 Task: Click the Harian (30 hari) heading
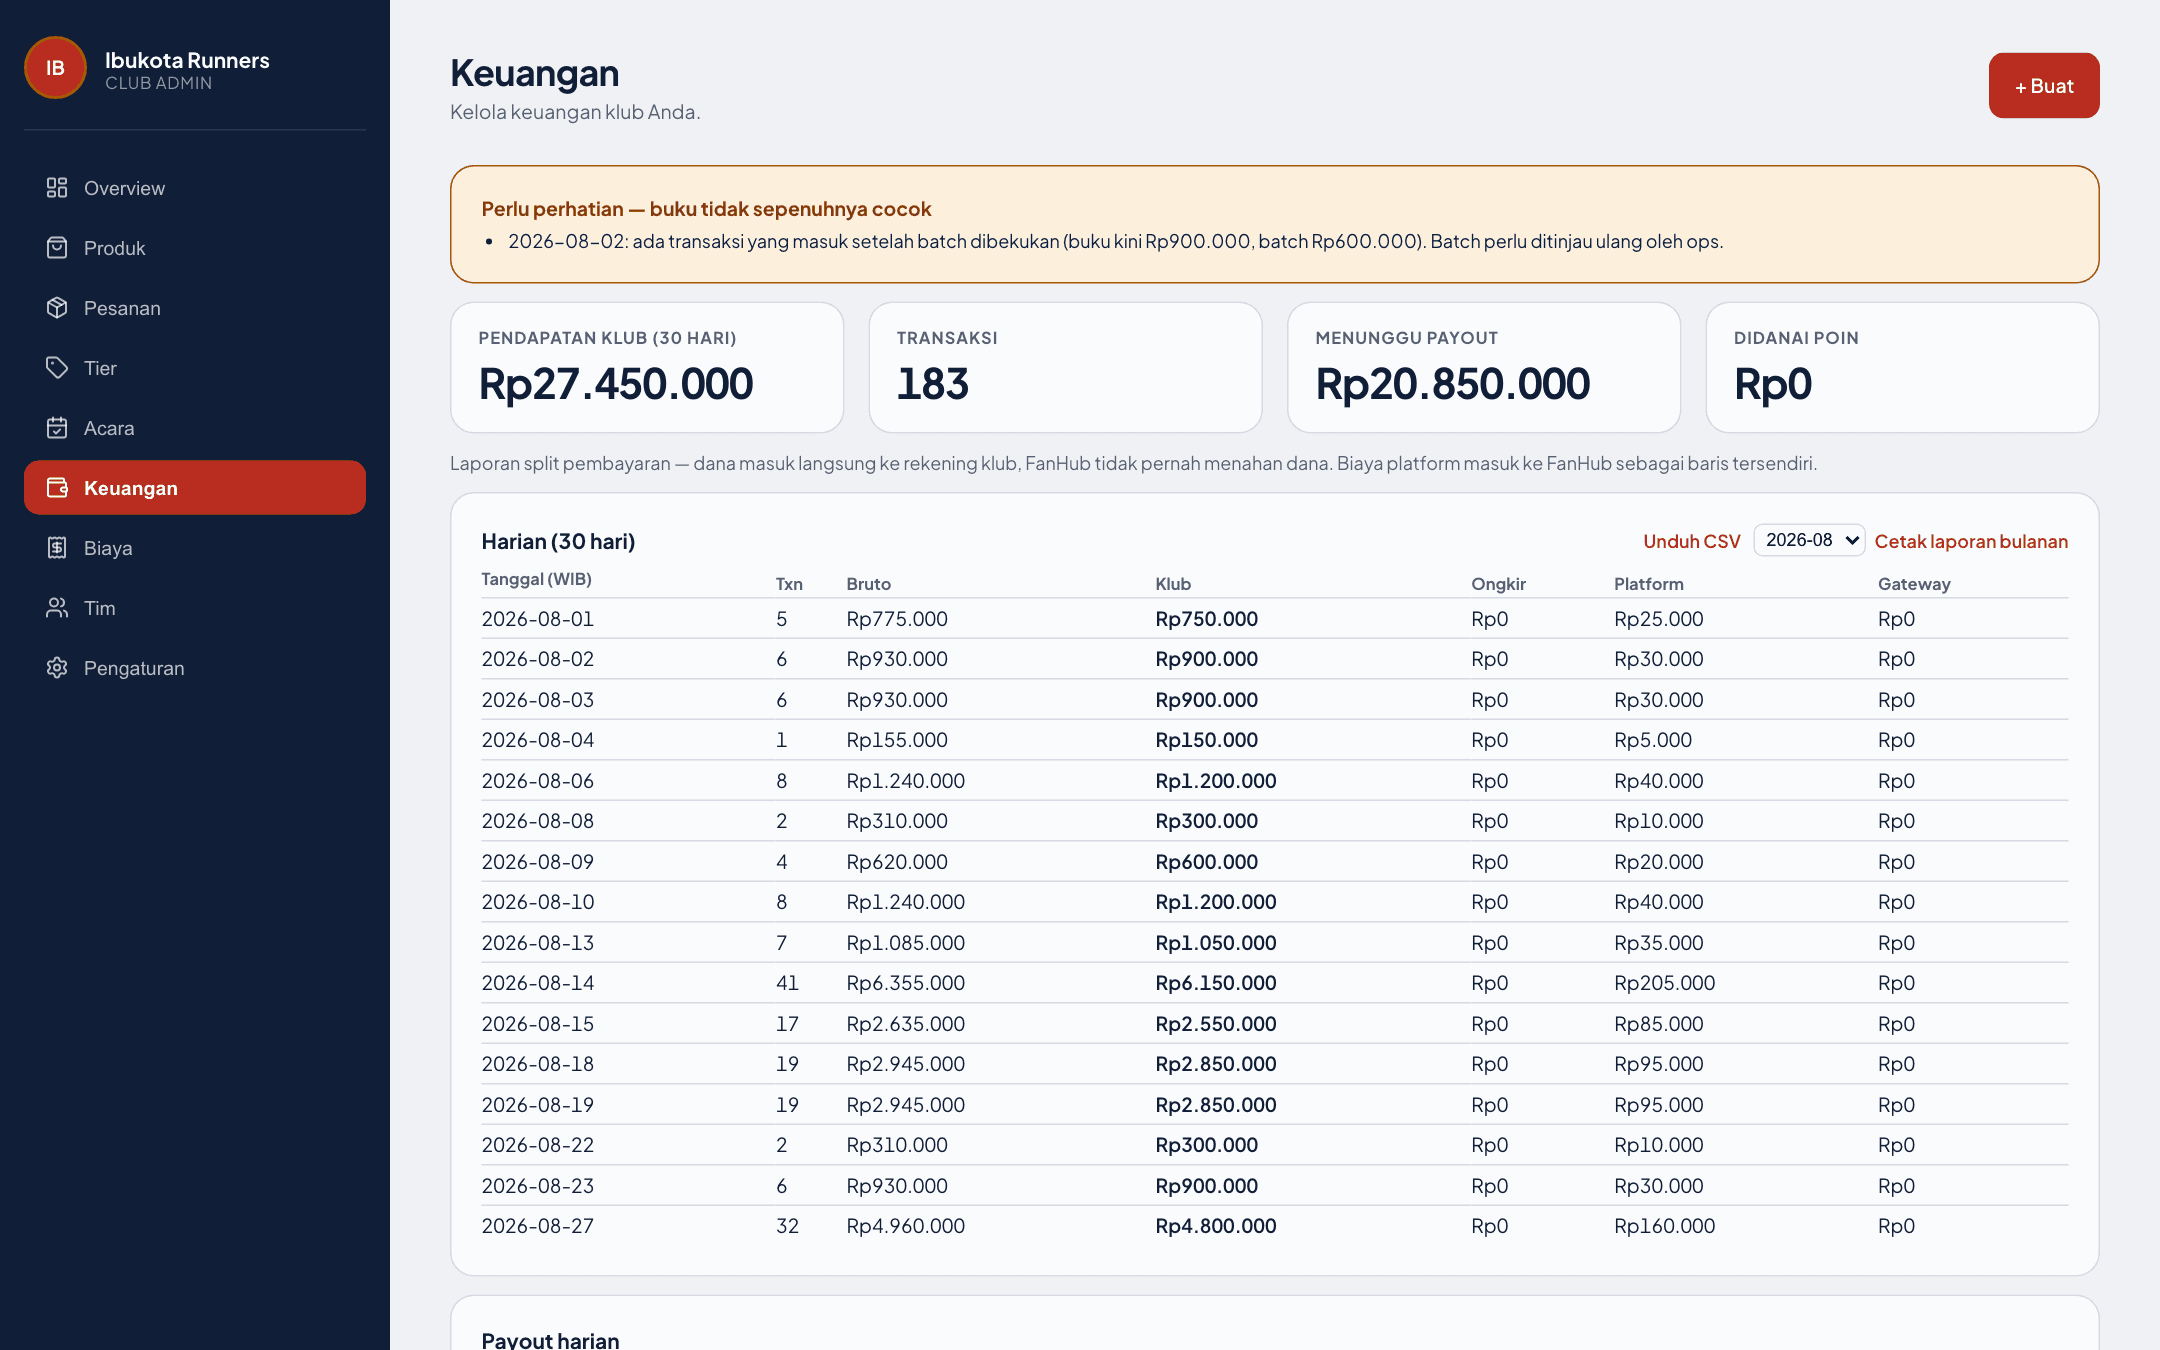558,541
